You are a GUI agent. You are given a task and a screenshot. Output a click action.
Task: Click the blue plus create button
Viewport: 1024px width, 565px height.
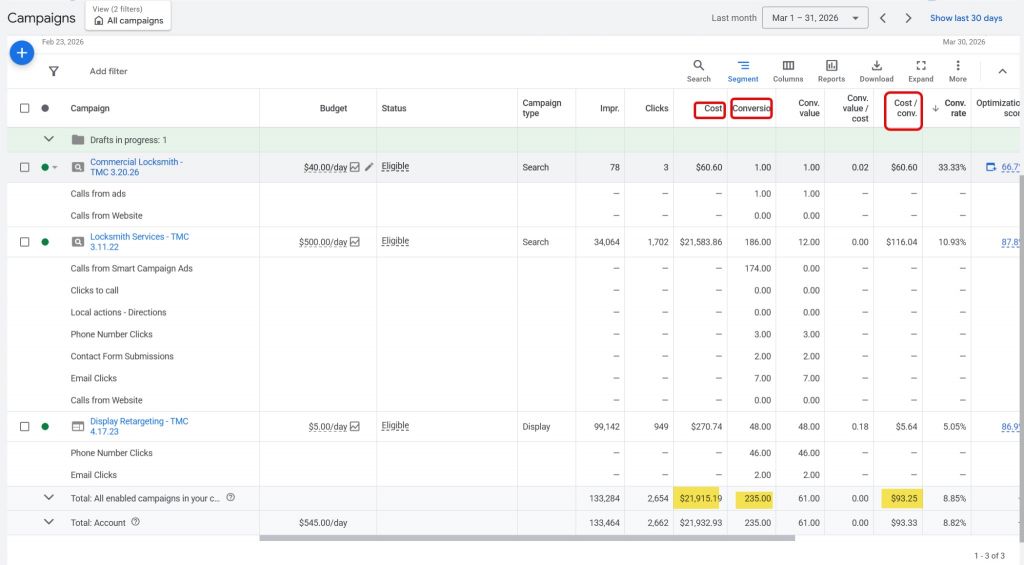tap(22, 53)
